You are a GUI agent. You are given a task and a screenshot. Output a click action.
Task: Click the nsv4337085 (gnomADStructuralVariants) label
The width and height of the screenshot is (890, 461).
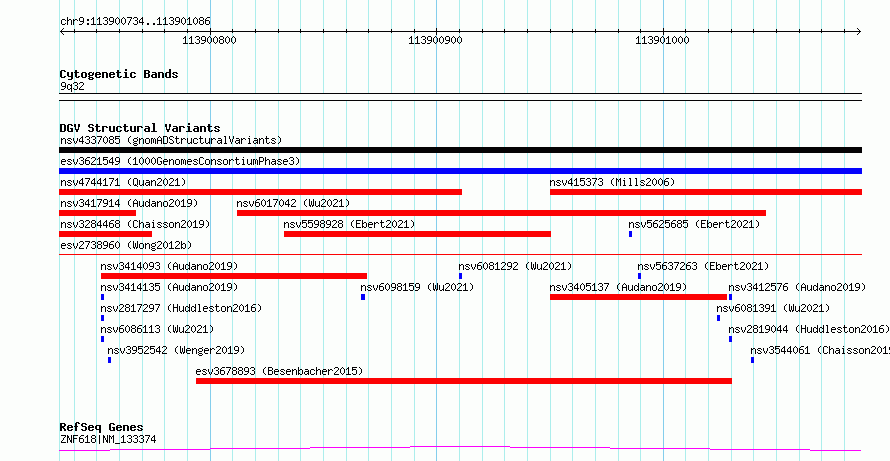coord(171,140)
